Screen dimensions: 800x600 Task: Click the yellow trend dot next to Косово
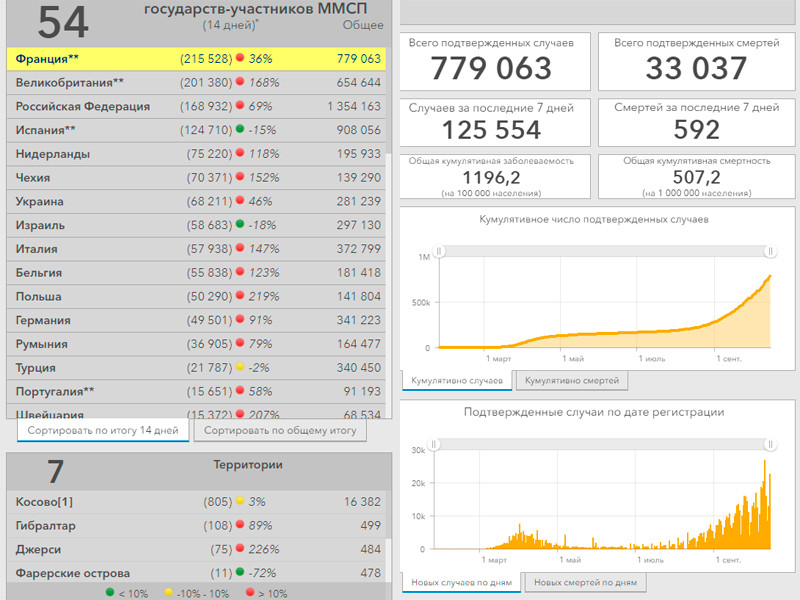[240, 502]
